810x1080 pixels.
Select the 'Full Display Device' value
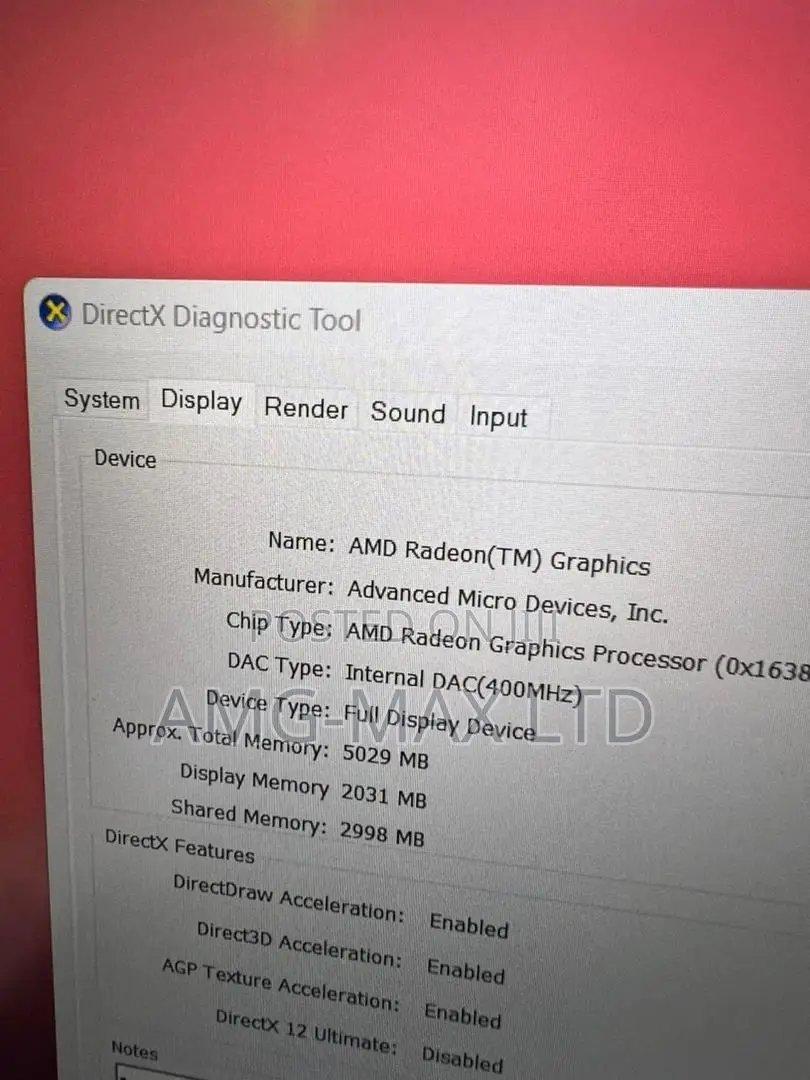439,721
